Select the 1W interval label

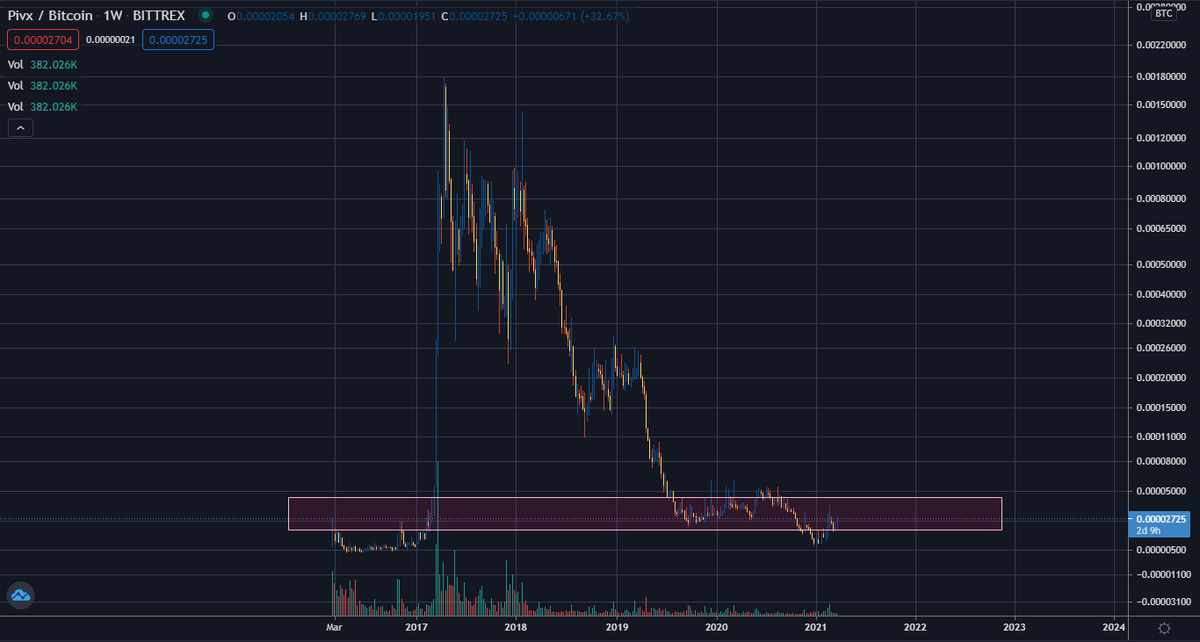pos(113,16)
